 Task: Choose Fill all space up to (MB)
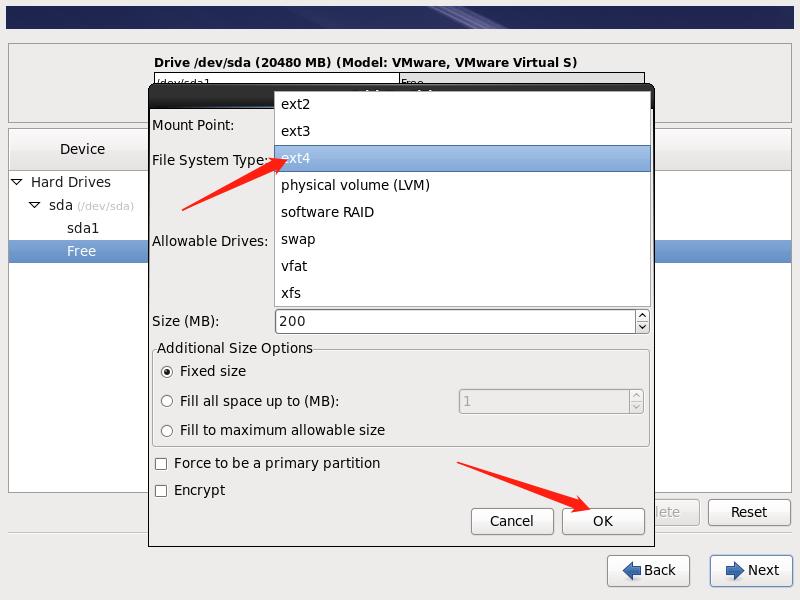(x=167, y=402)
